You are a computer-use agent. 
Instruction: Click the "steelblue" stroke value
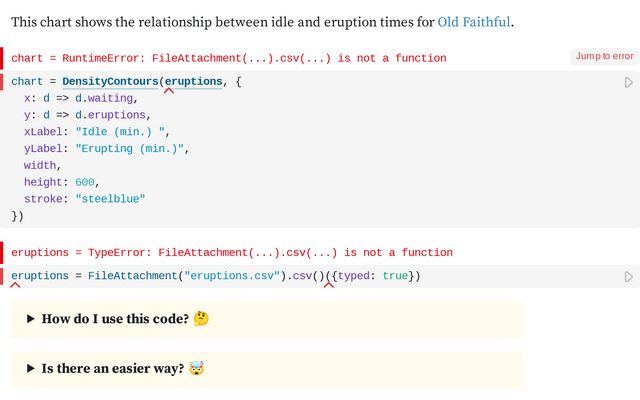point(110,199)
